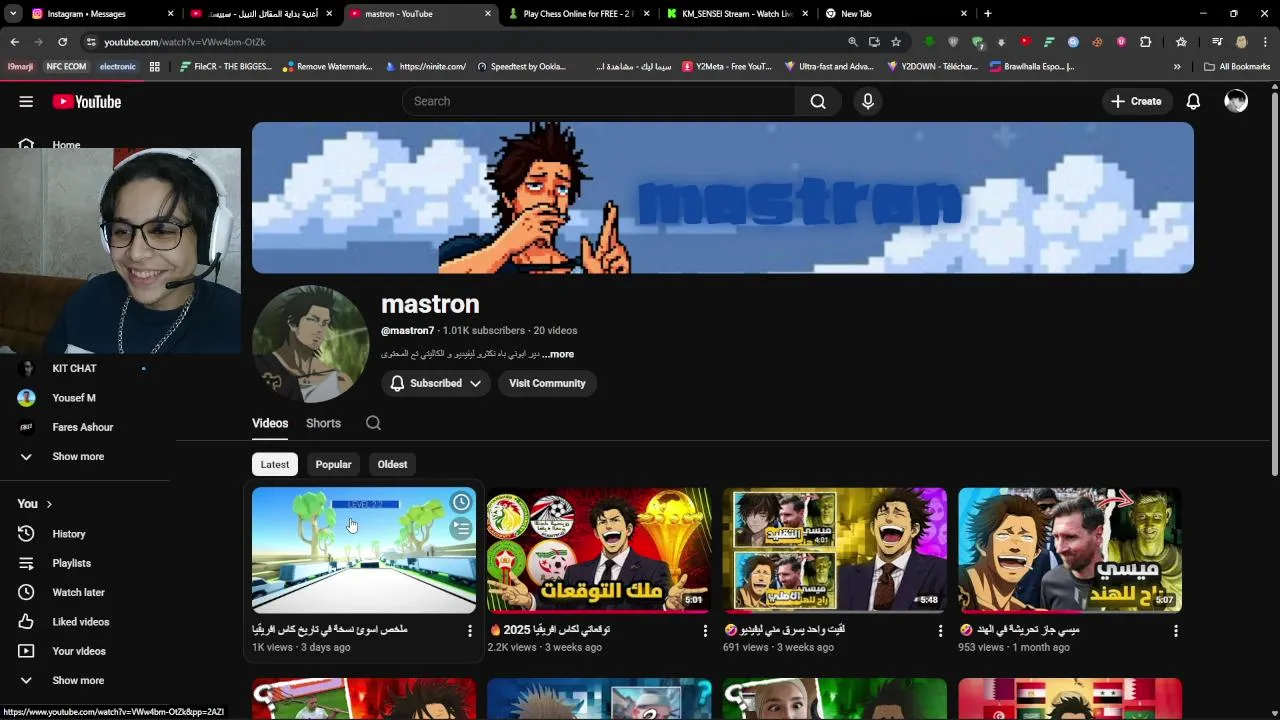This screenshot has width=1280, height=720.
Task: Click the cookie extension icon
Action: 1097,42
